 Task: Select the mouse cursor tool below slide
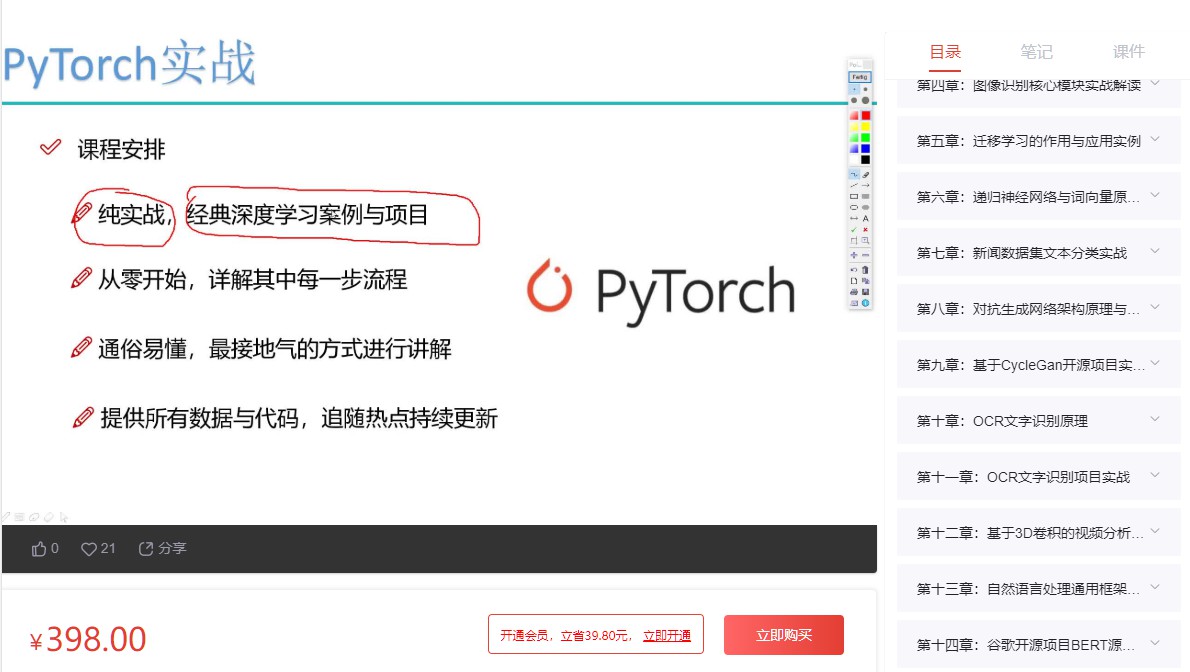[64, 516]
